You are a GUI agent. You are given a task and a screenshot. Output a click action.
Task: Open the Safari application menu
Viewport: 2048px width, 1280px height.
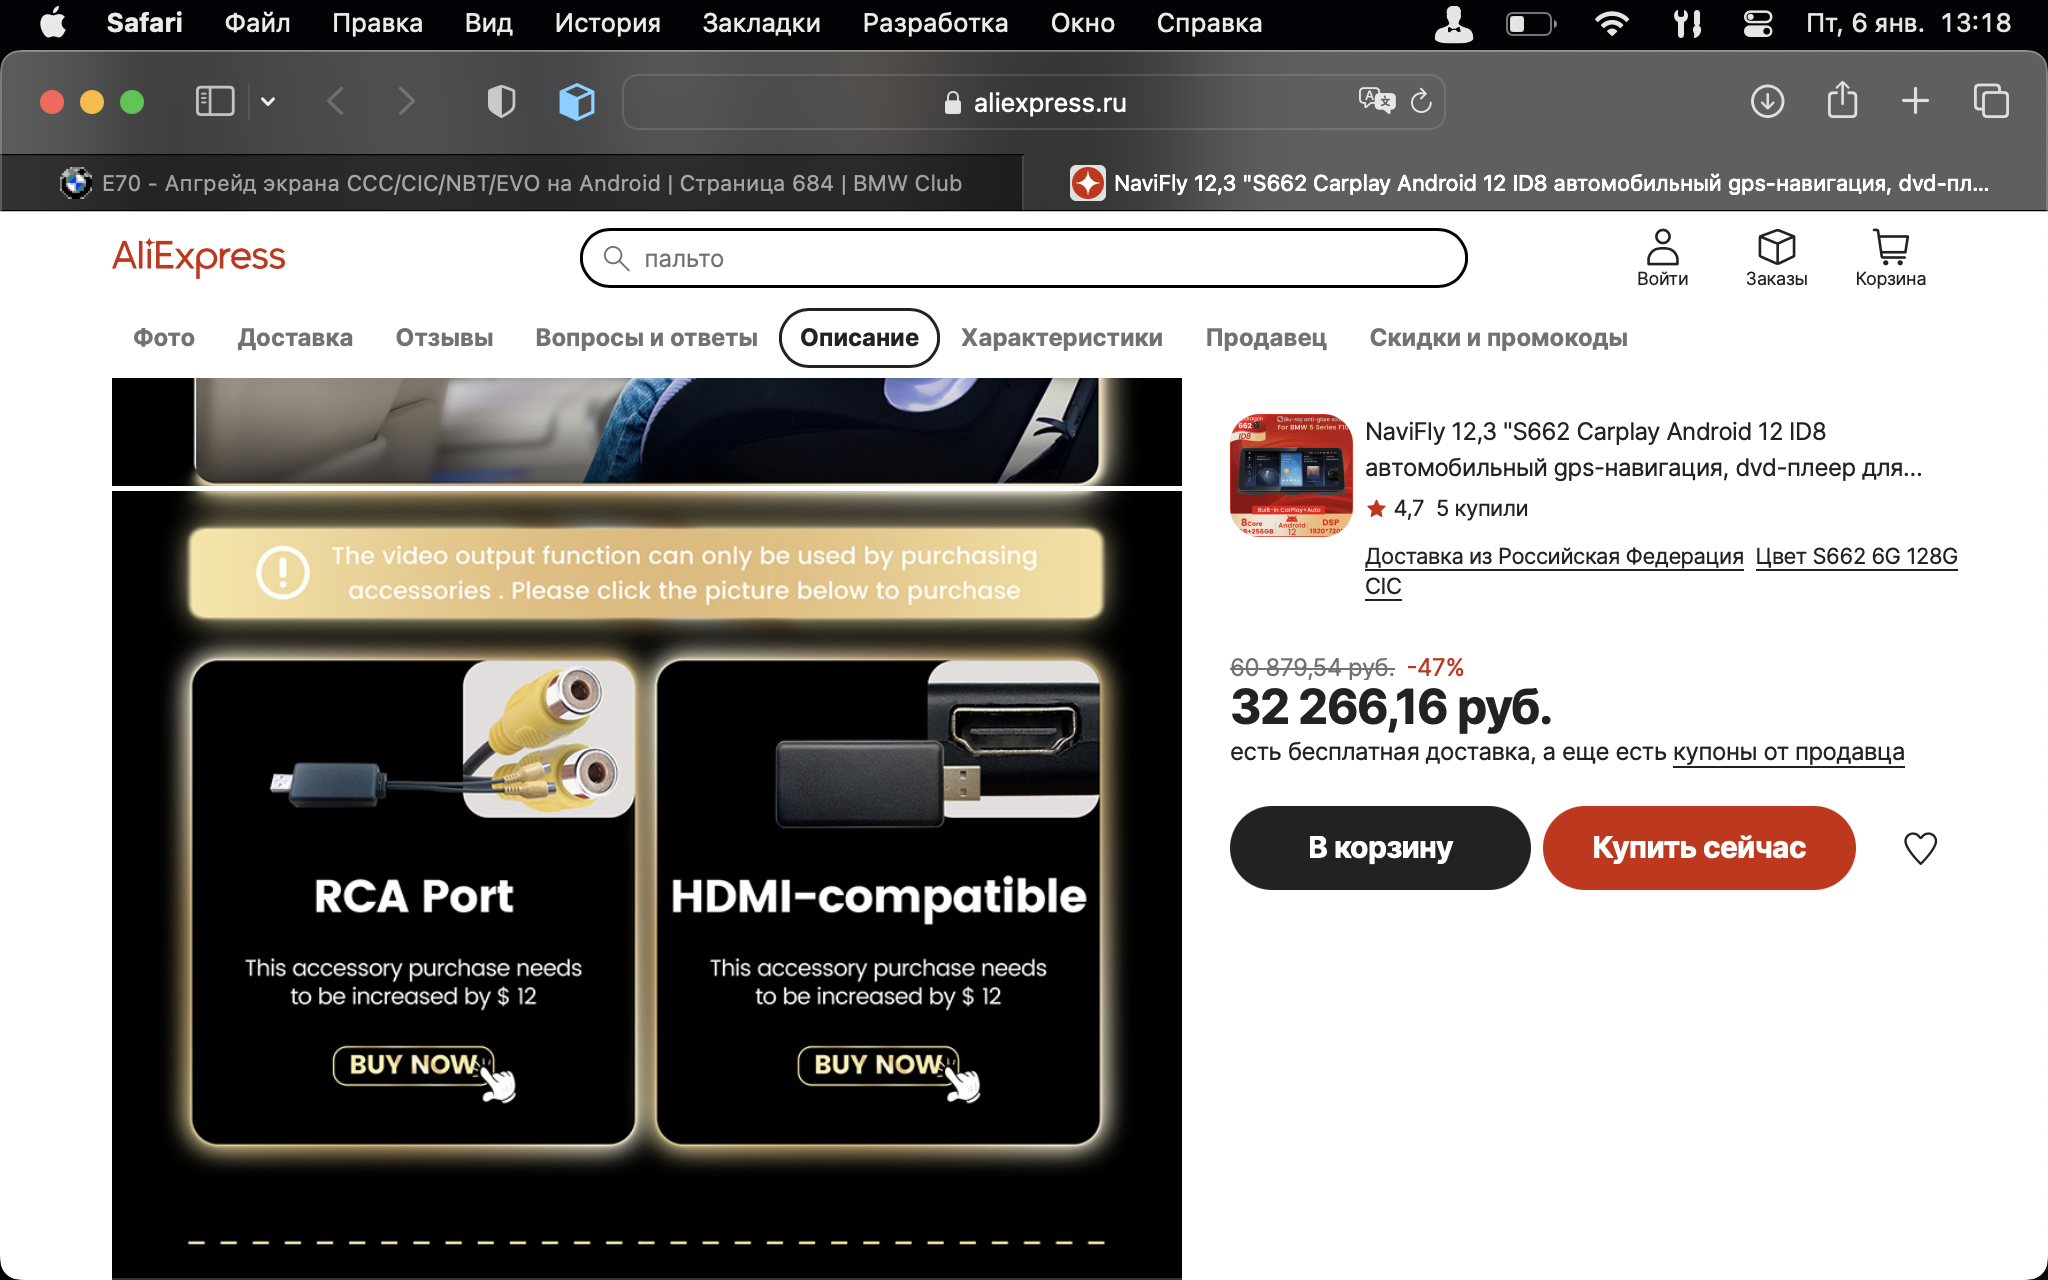pyautogui.click(x=144, y=22)
